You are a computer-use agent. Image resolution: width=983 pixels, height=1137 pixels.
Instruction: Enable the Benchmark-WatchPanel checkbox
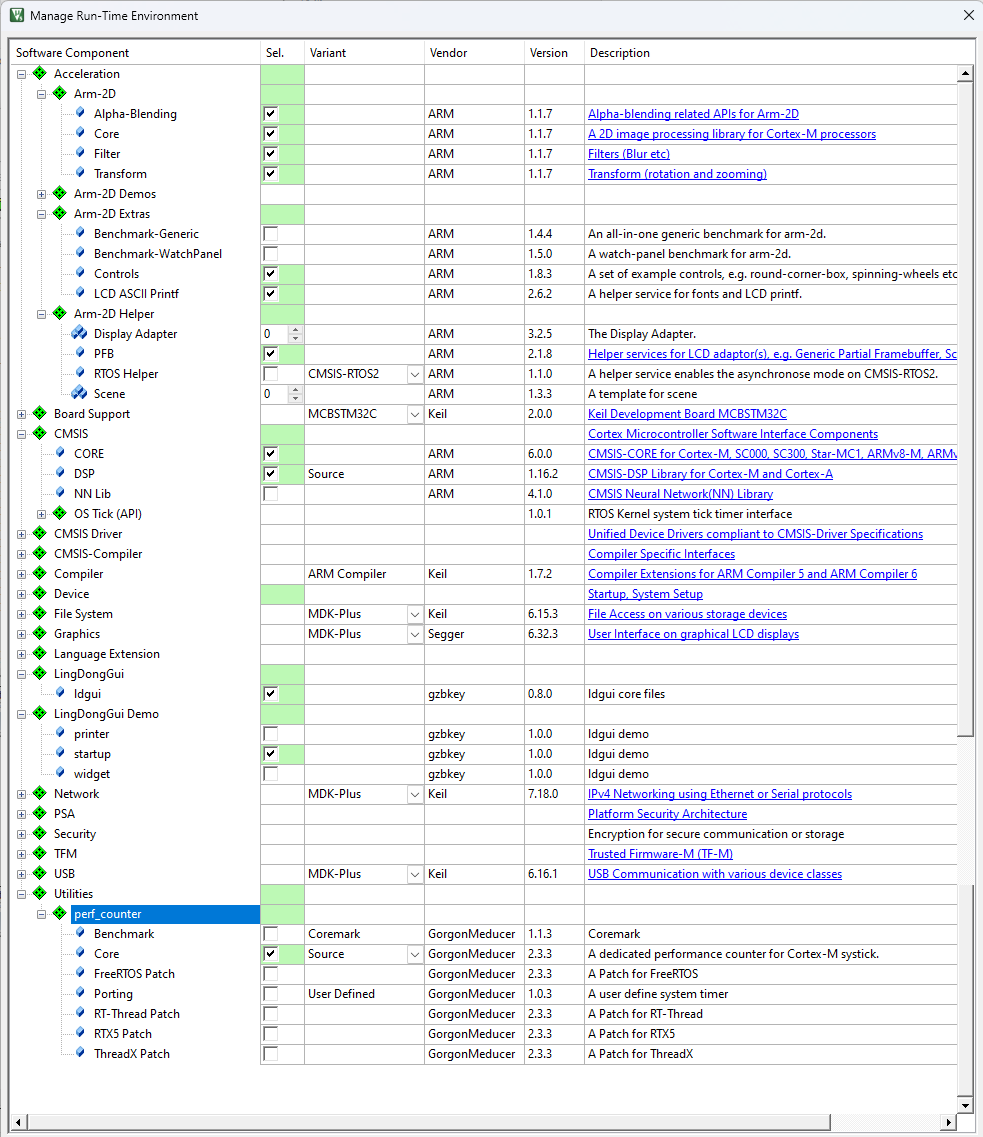point(270,254)
